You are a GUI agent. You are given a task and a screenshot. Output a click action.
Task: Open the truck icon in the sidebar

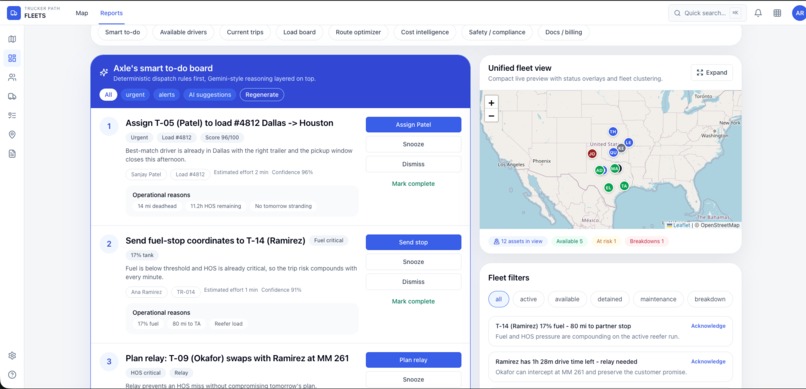12,96
